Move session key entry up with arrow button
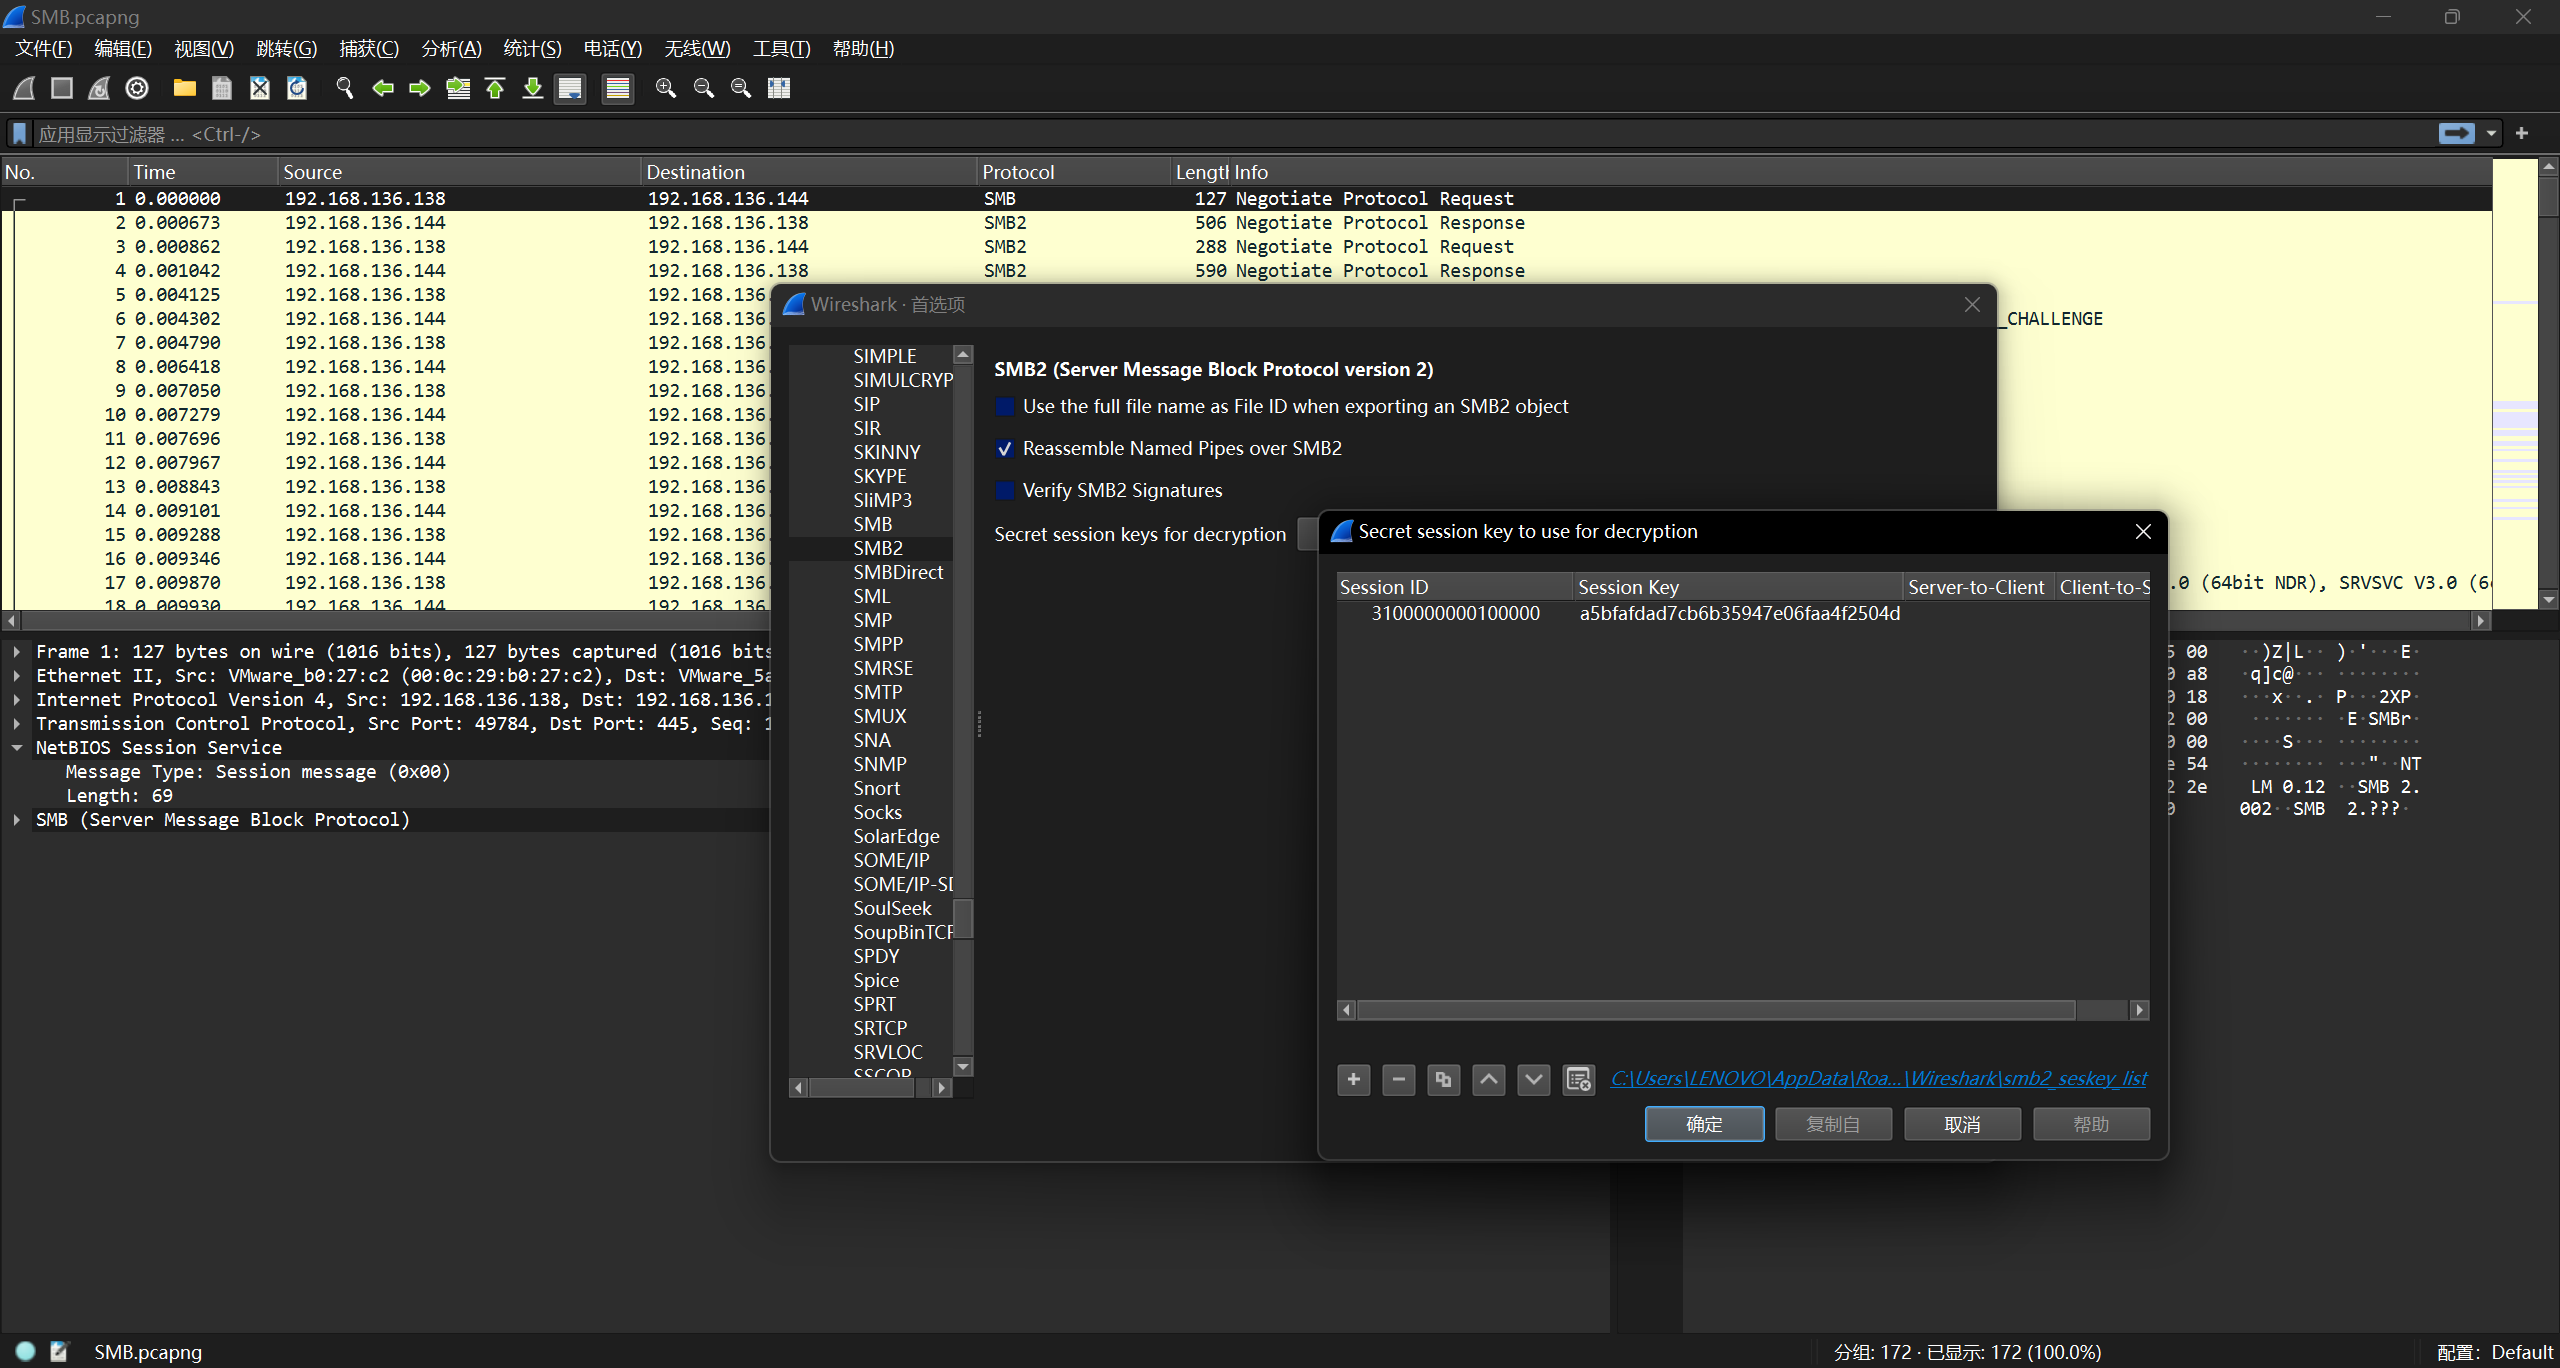 (1488, 1079)
